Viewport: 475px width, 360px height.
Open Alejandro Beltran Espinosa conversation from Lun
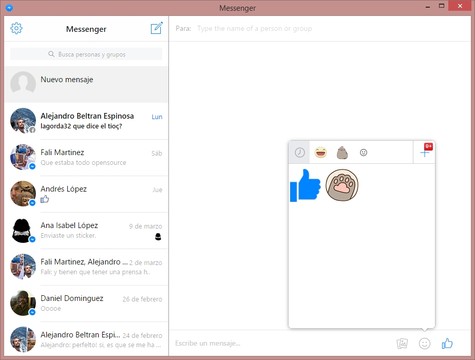click(86, 121)
